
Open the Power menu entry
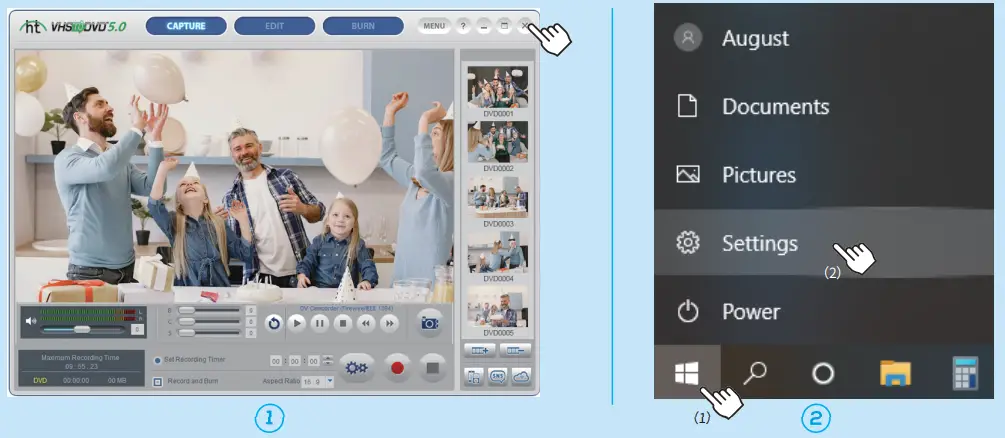click(x=824, y=312)
